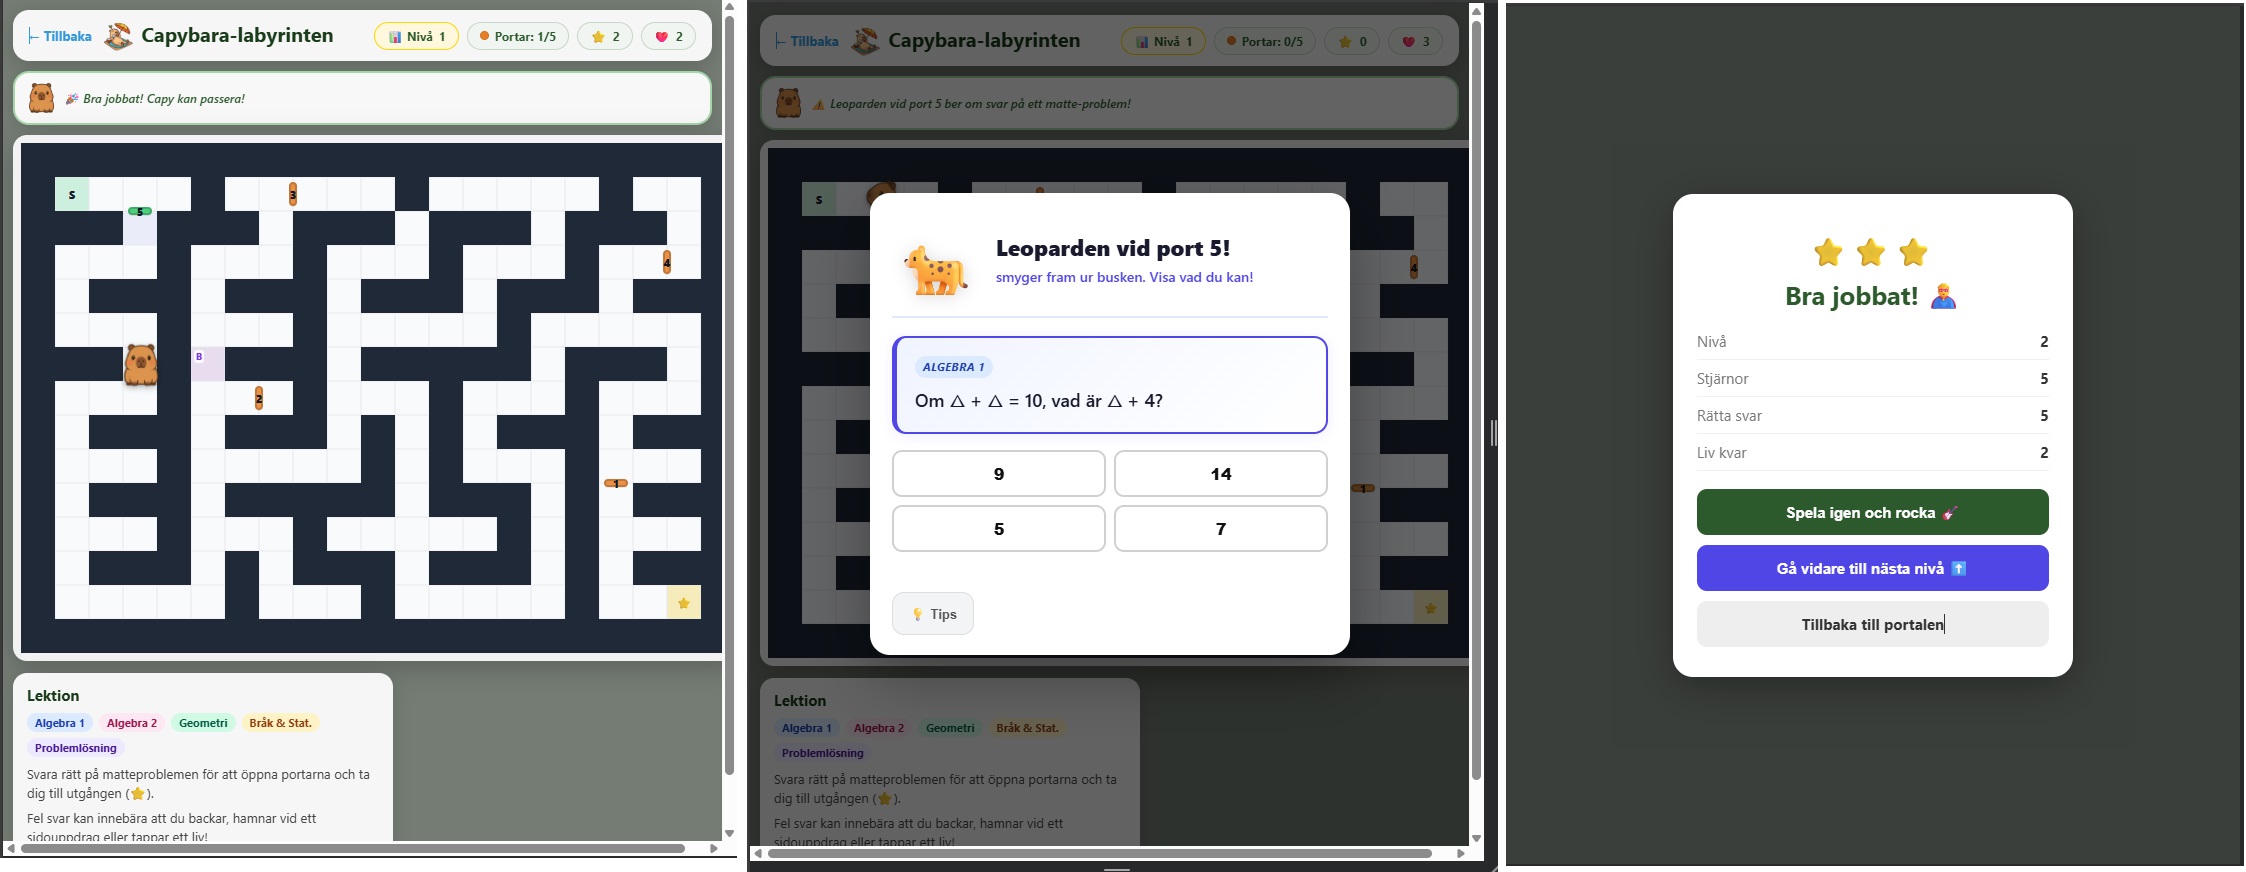Click gate 2 in the Portar 1/5 maze

[x=259, y=398]
